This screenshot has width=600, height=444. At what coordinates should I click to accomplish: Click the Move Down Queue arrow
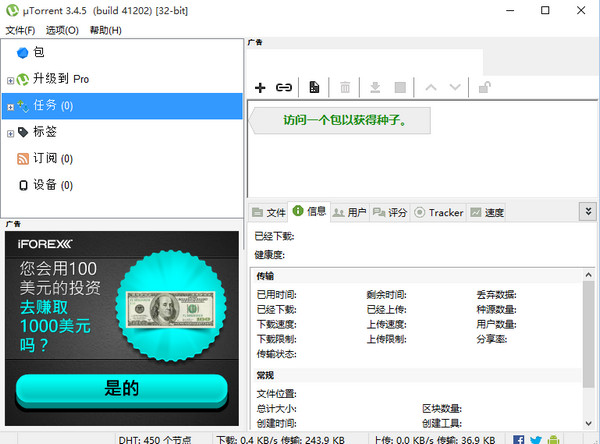click(x=455, y=88)
